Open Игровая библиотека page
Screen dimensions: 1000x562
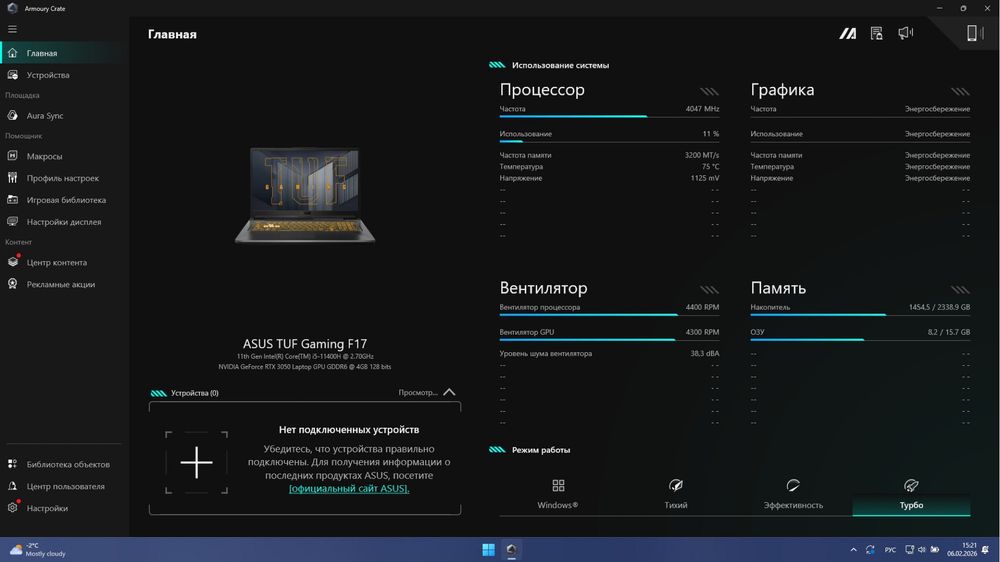click(64, 200)
